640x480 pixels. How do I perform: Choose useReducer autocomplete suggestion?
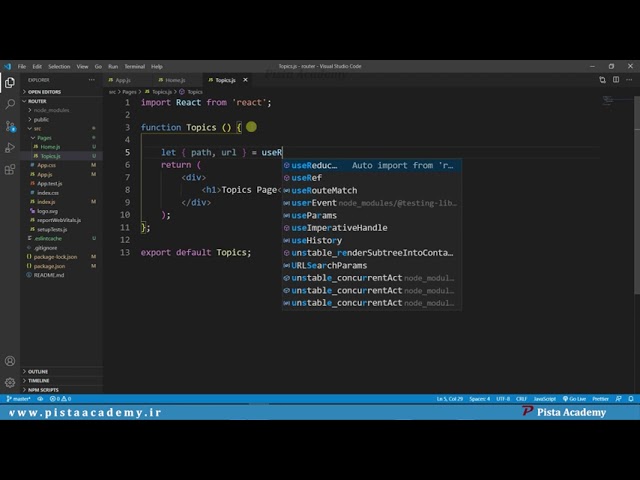pos(372,165)
